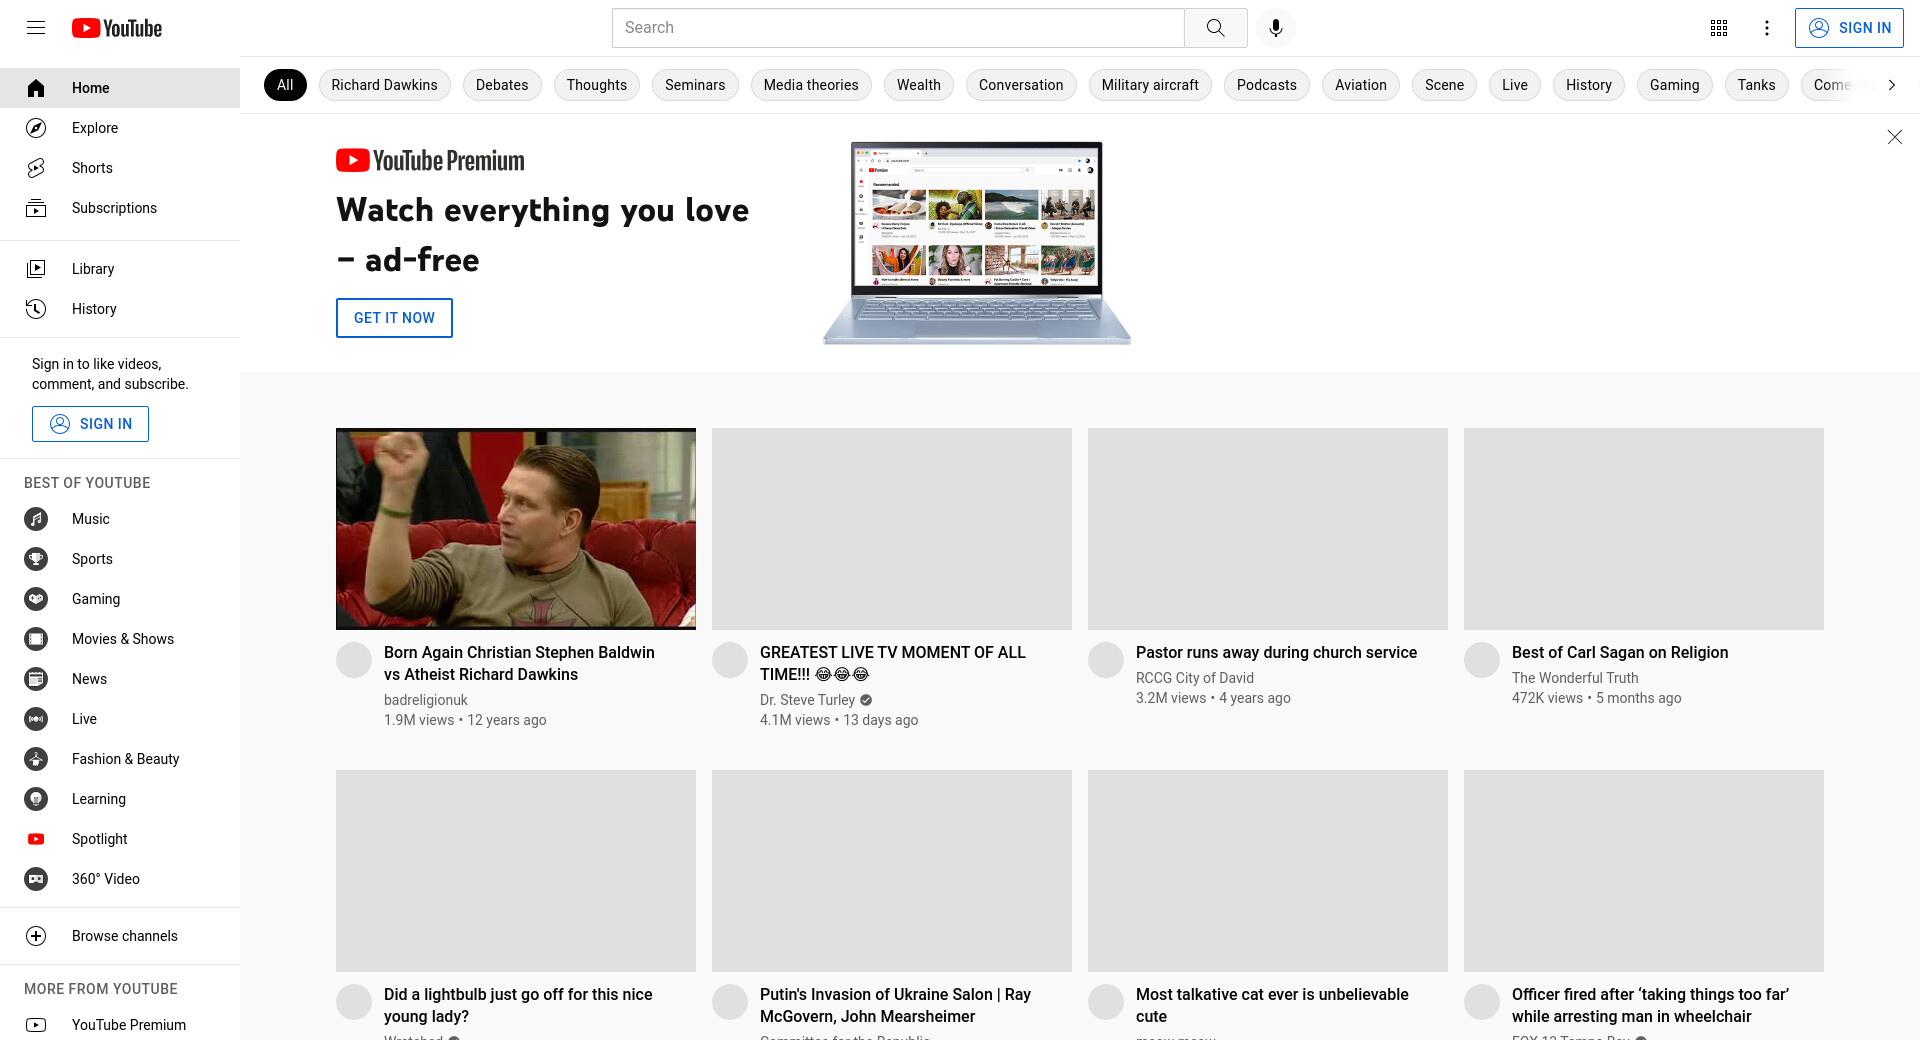Select the Seminars filter chip

[695, 85]
